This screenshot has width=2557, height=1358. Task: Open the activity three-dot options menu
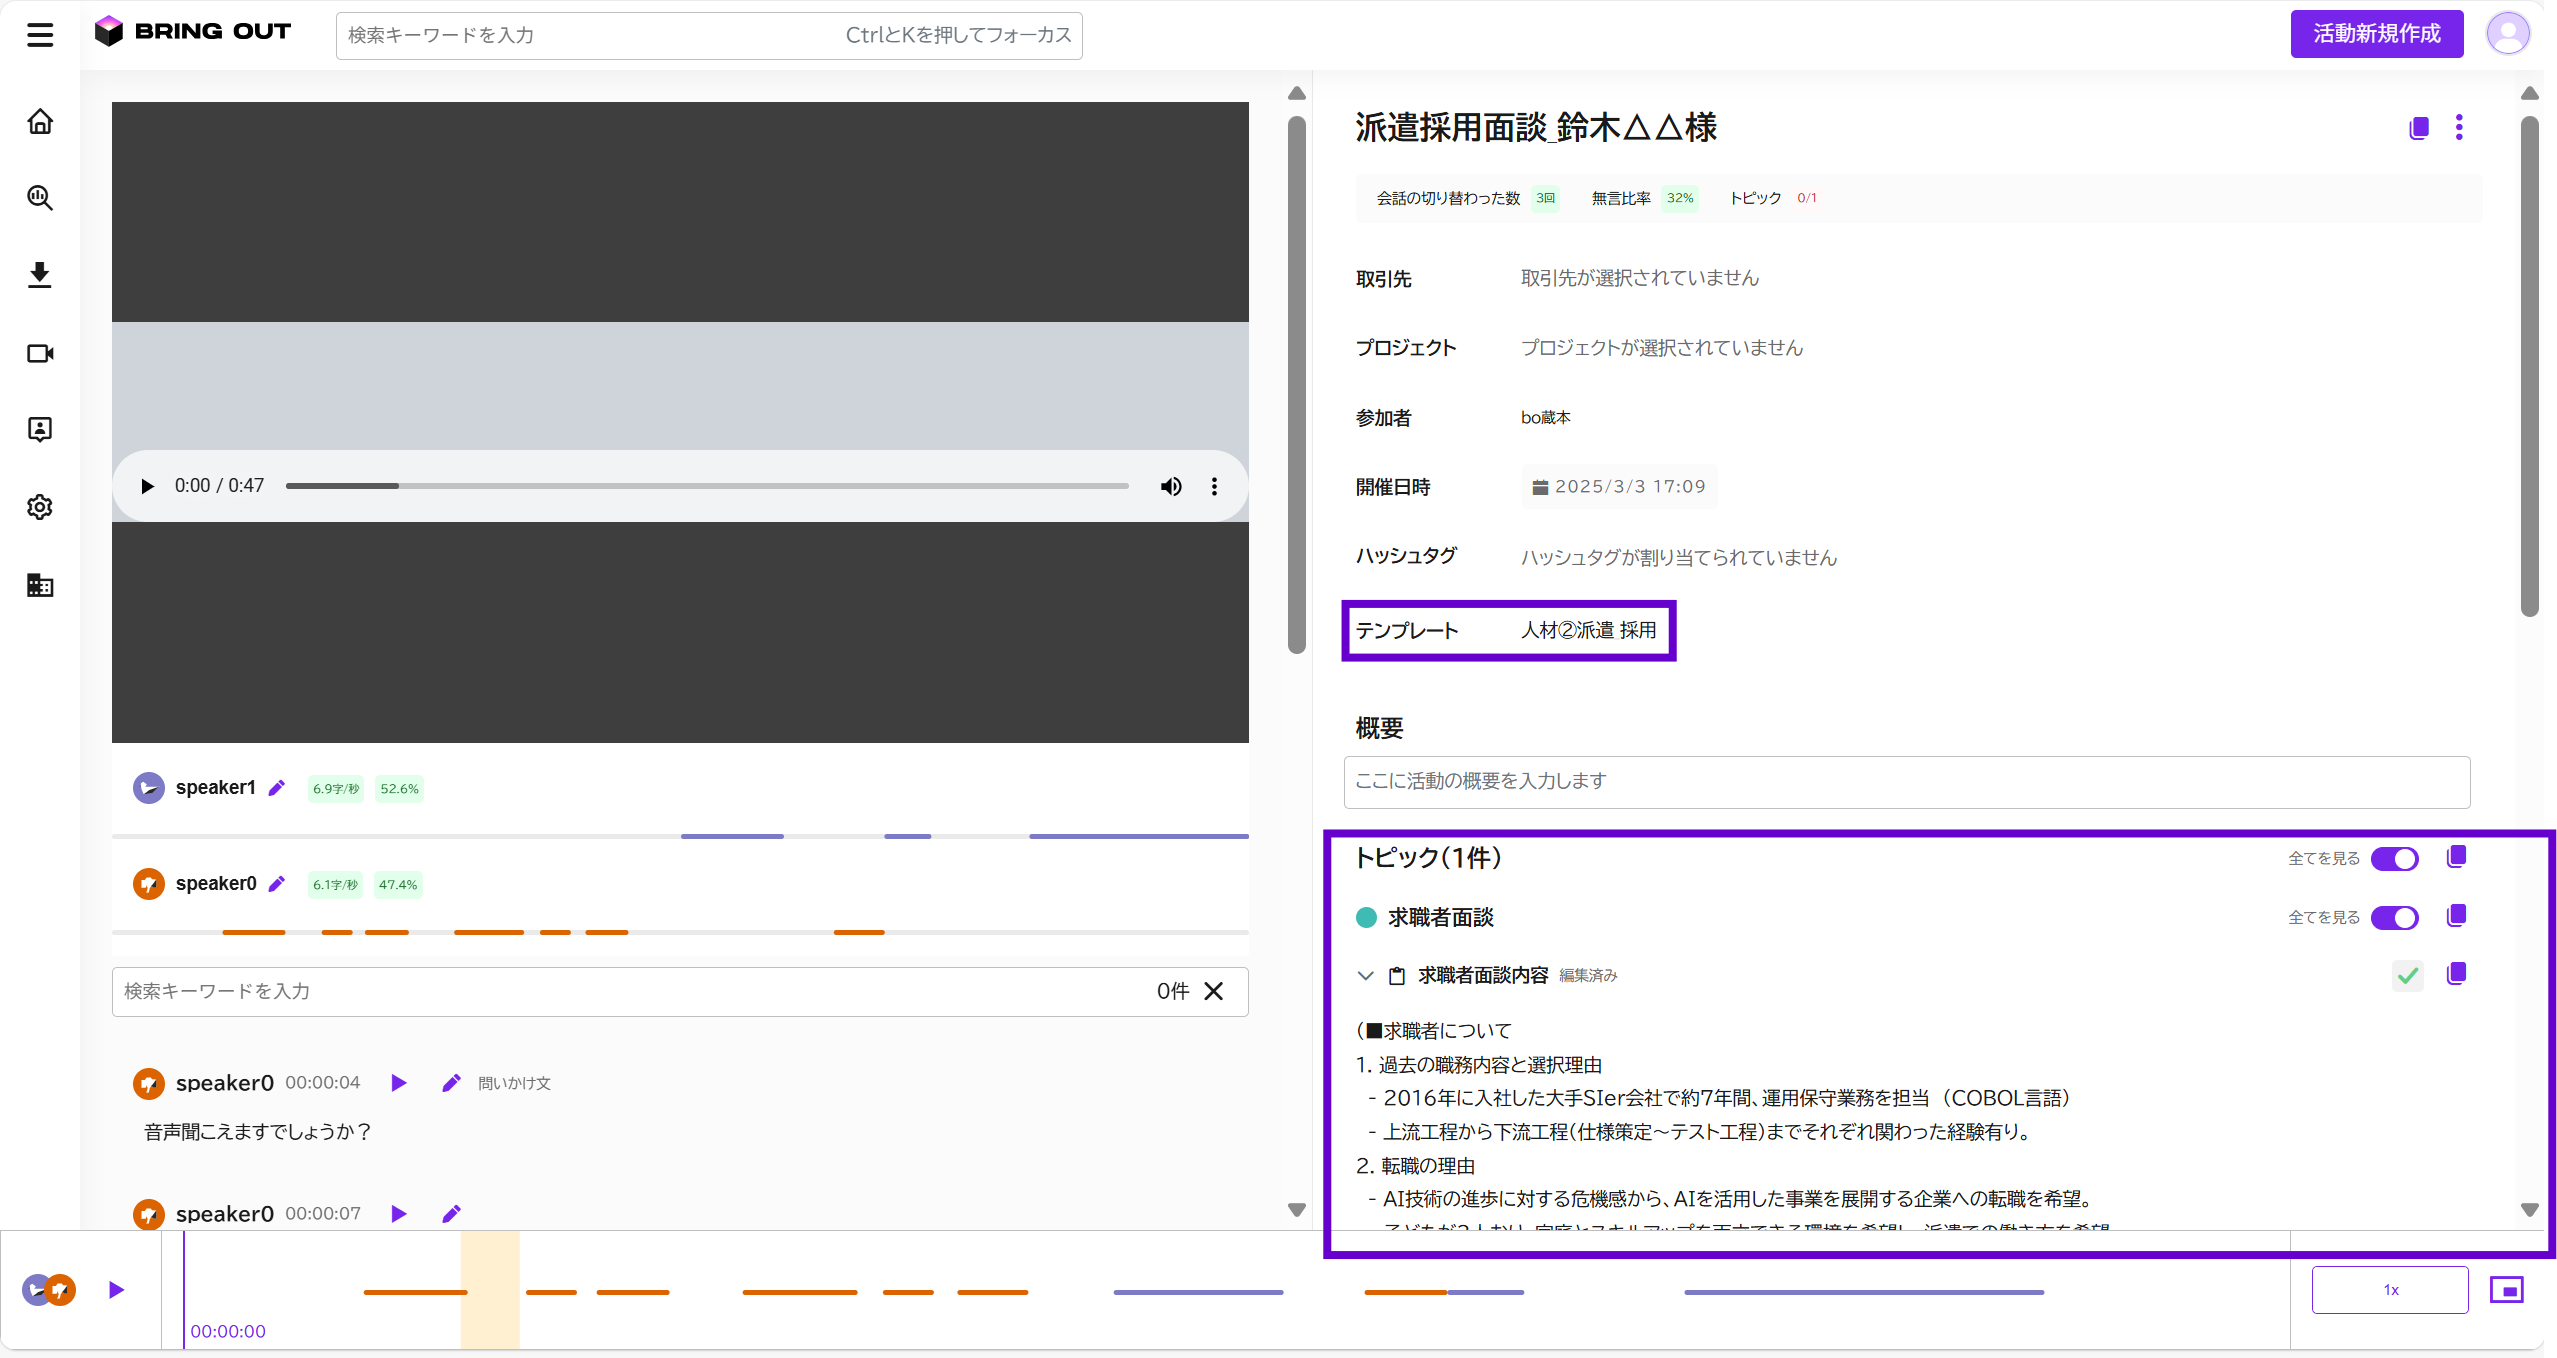[2459, 128]
